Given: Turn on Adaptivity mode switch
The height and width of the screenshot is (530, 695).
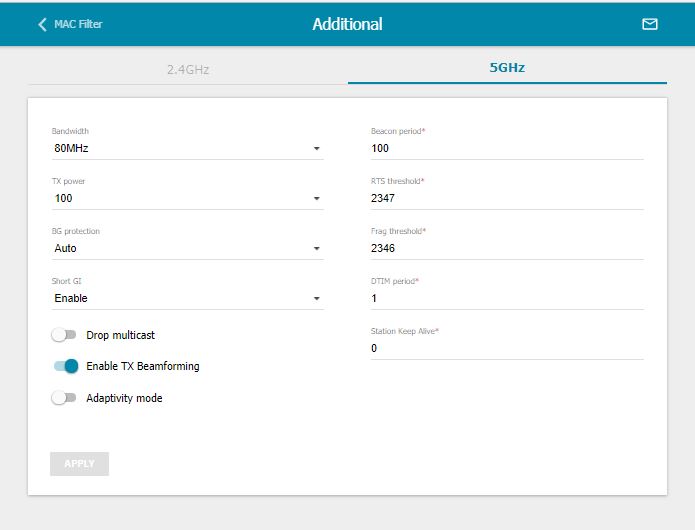Looking at the screenshot, I should tap(65, 398).
